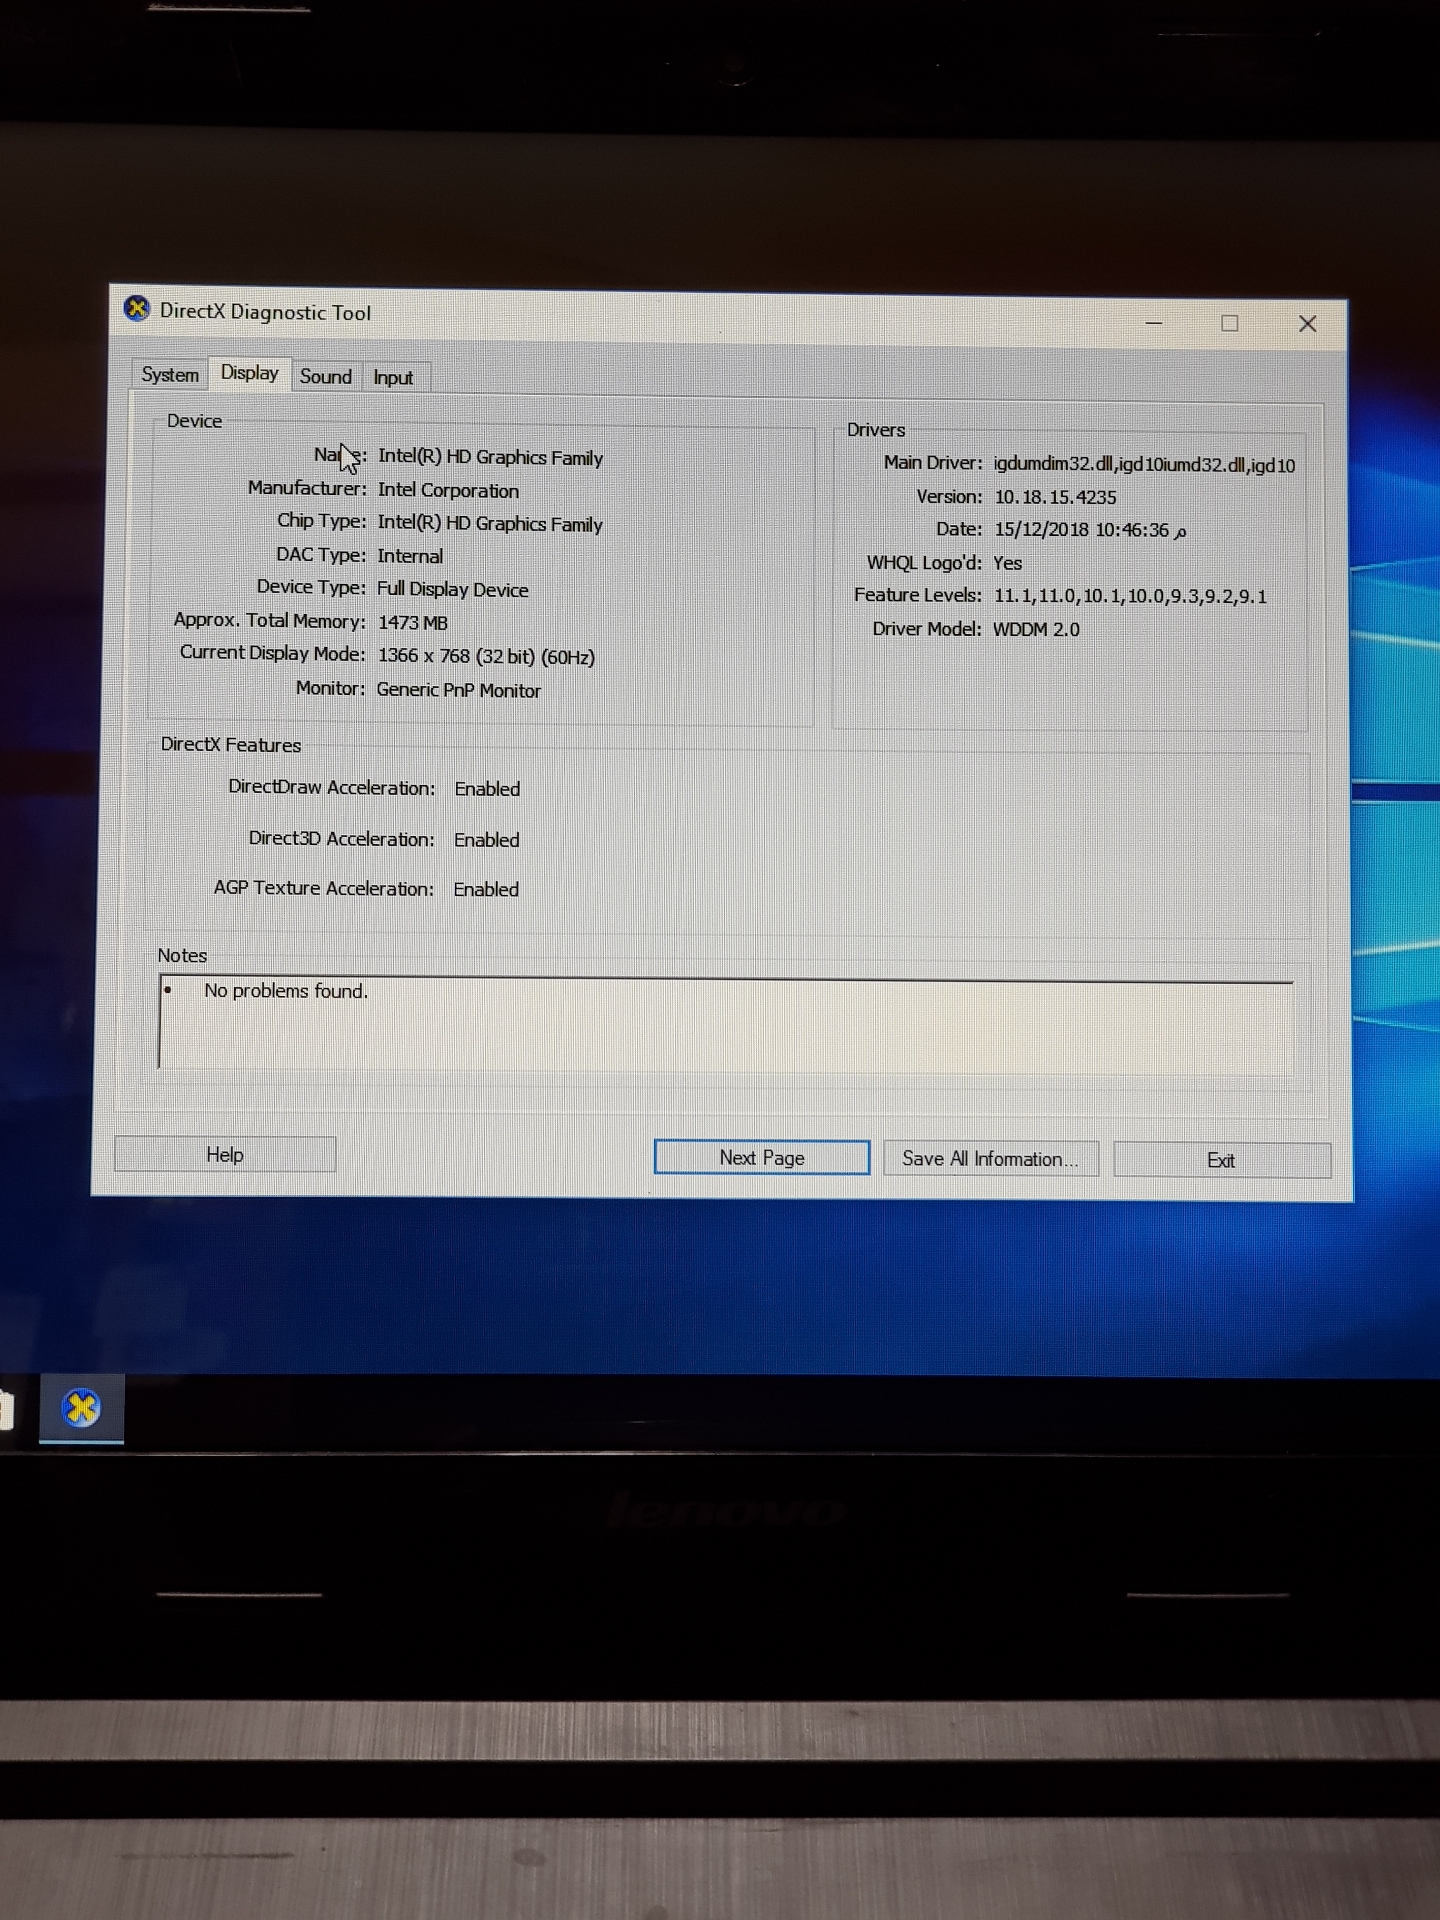Click memory value '1473 MB'
Viewport: 1440px width, 1920px height.
pyautogui.click(x=413, y=622)
